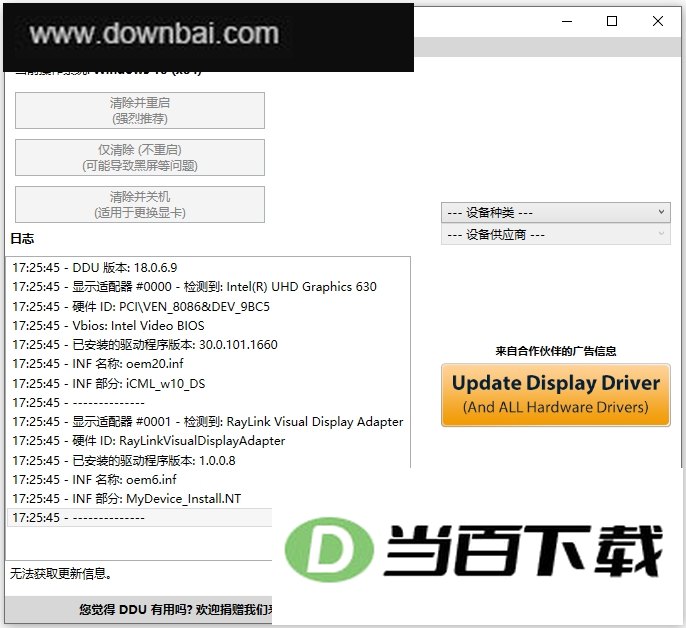This screenshot has width=686, height=628.
Task: Select the PCI\VEN_8086&DEV_9BC5 hardware ID line
Action: click(141, 306)
